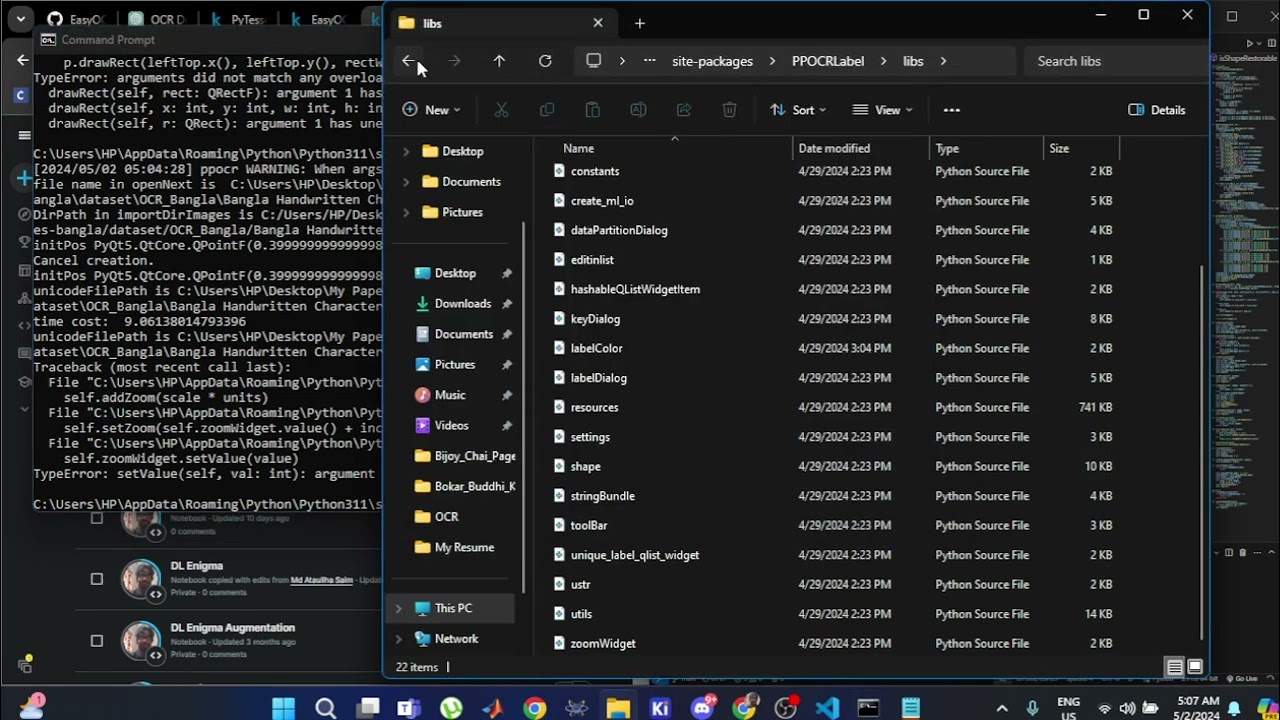The height and width of the screenshot is (720, 1280).
Task: Select the dataPartitionDialog file
Action: point(619,230)
